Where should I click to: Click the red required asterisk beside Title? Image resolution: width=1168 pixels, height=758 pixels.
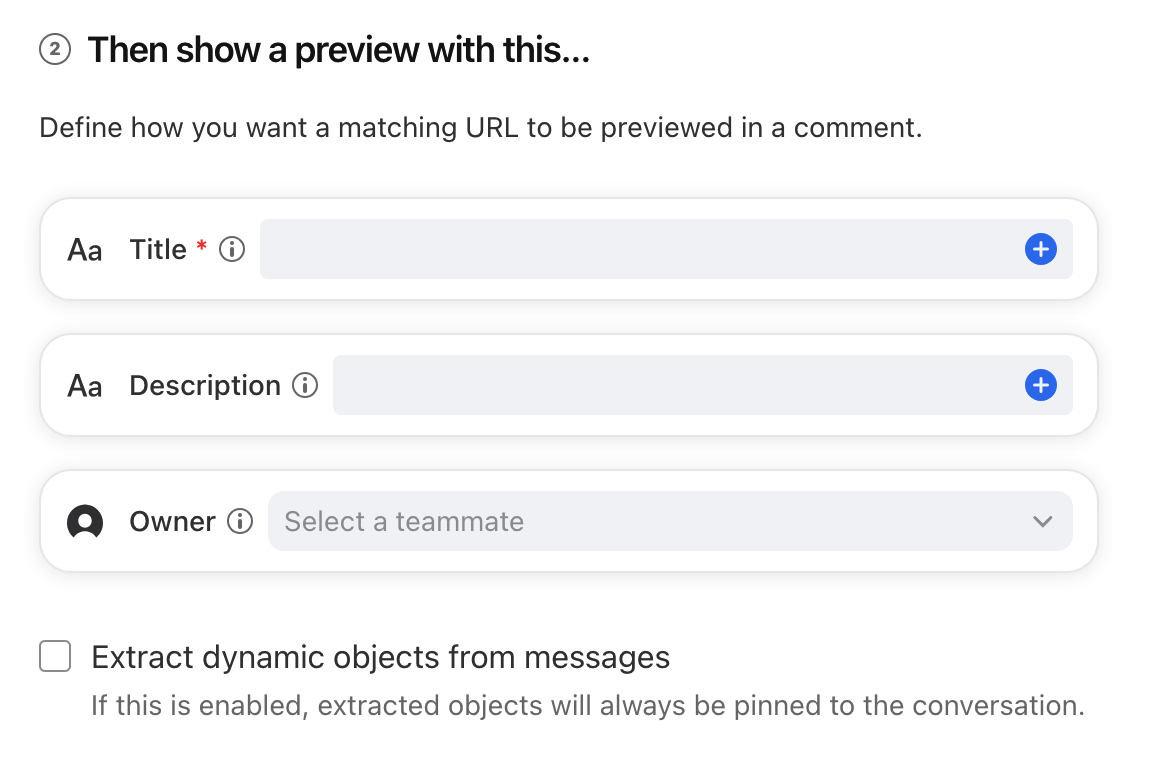201,244
